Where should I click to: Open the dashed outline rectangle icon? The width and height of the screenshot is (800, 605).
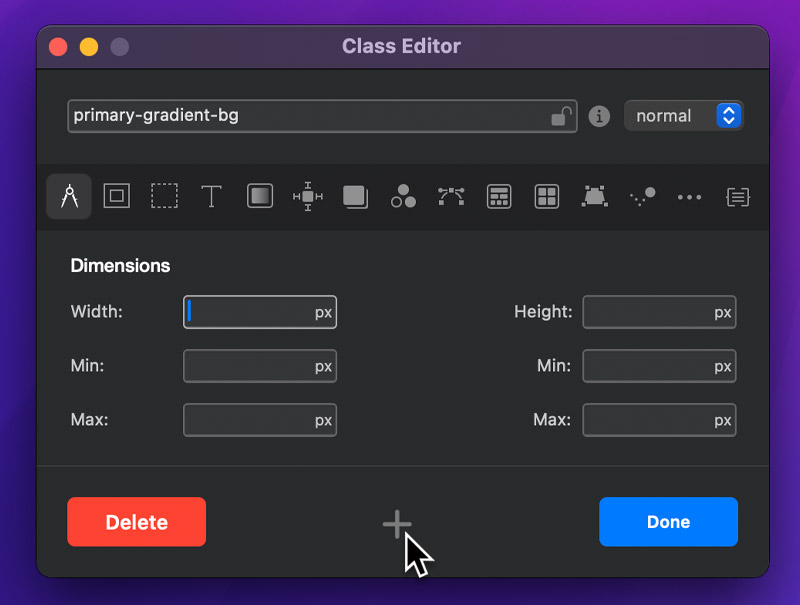[x=164, y=197]
